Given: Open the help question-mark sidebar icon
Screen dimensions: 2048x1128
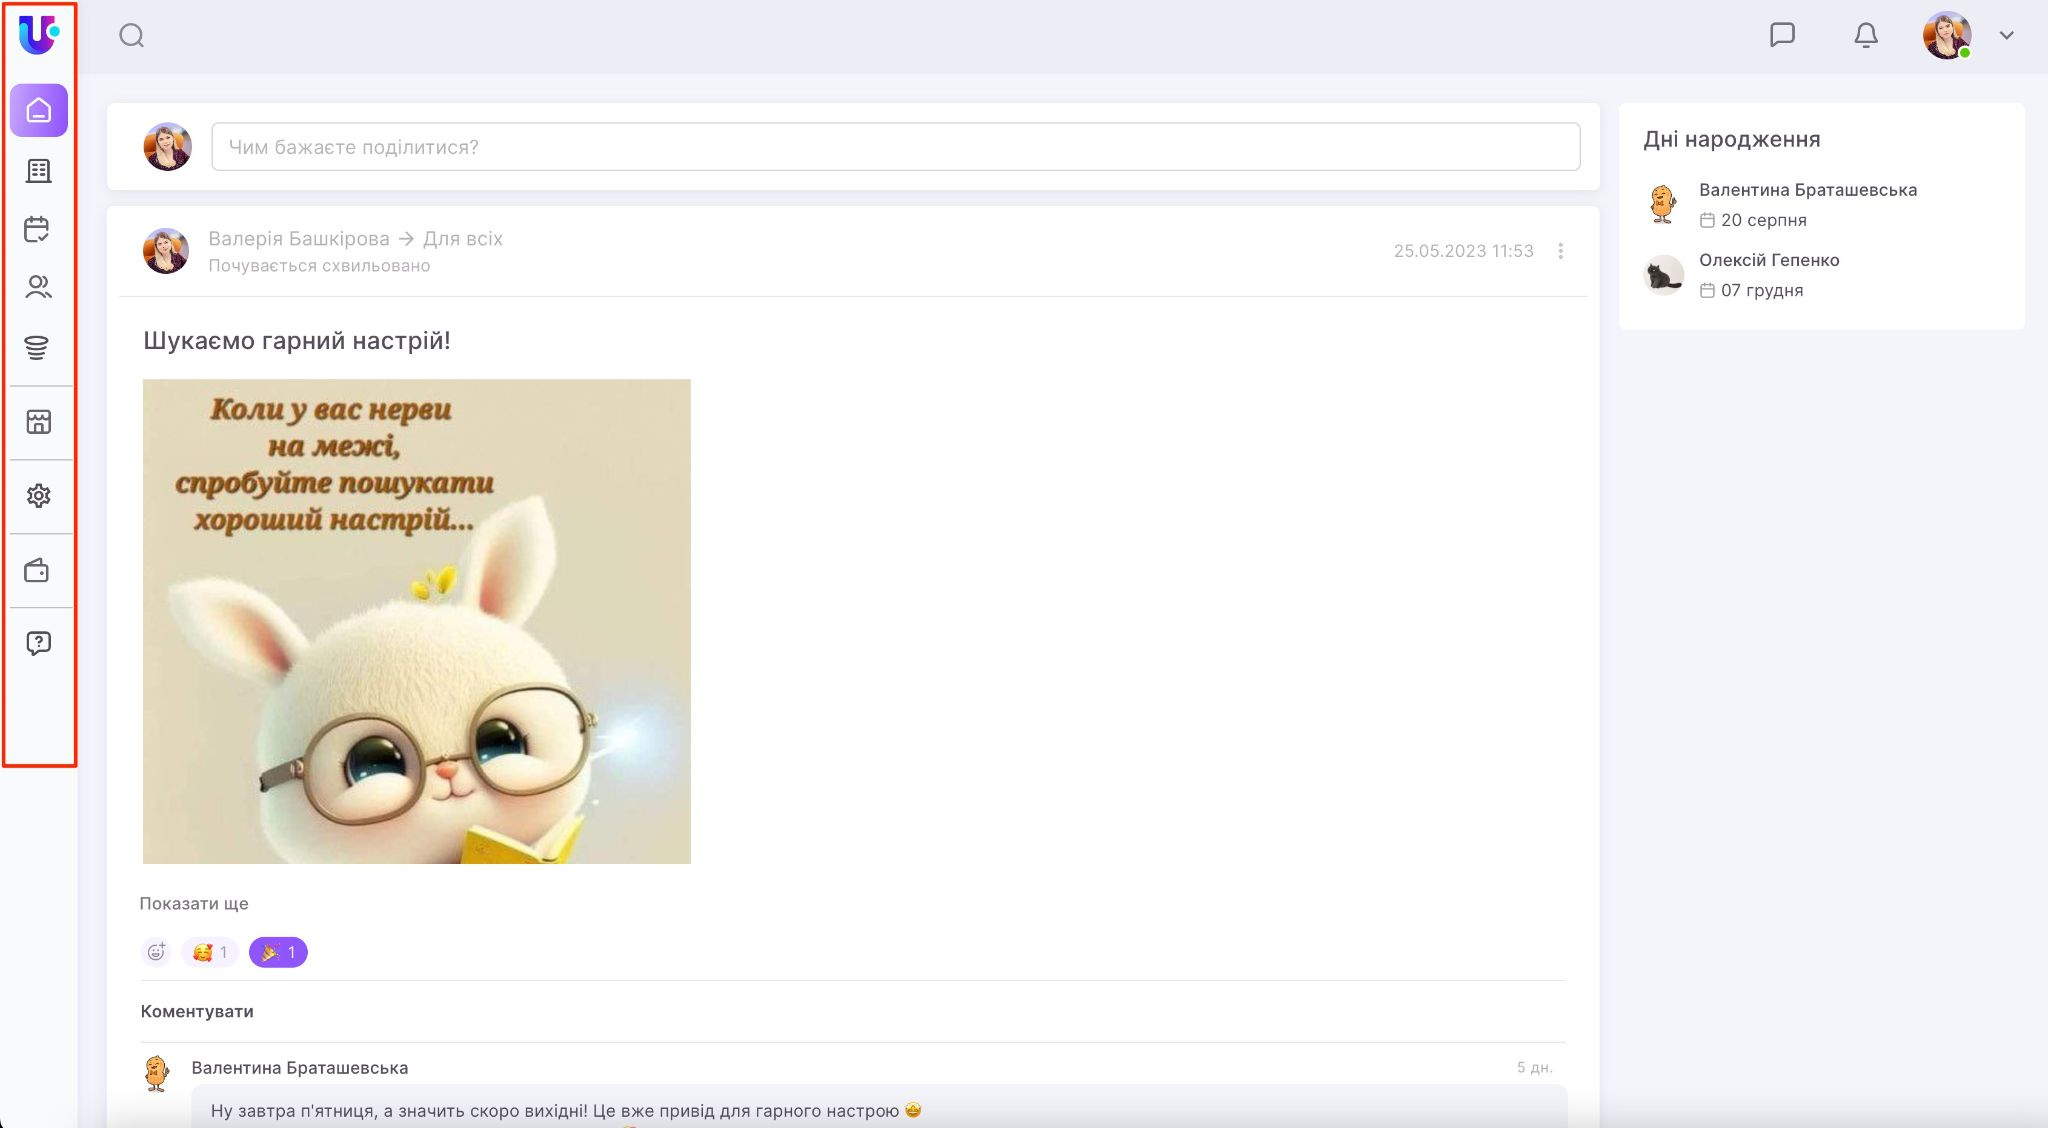Looking at the screenshot, I should (38, 643).
